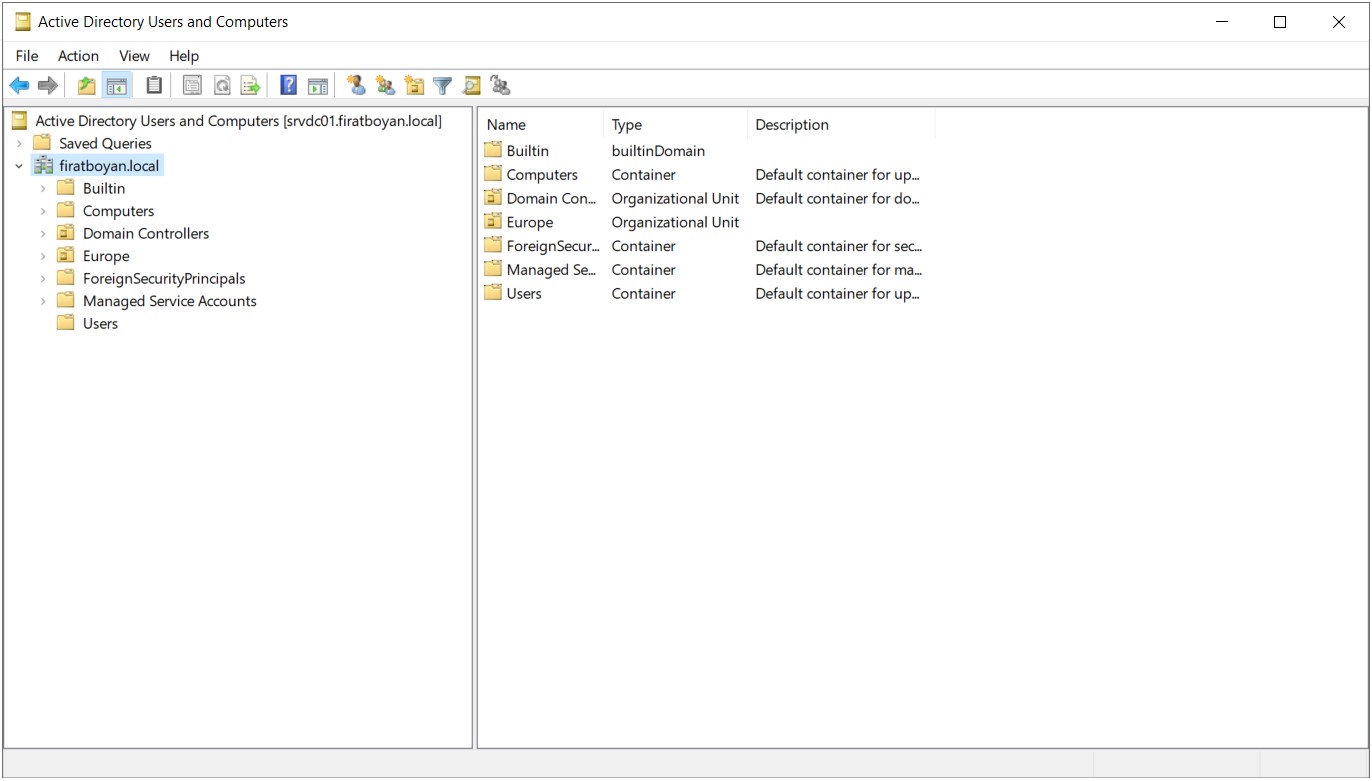Click 'Default container for ma...' description
This screenshot has width=1372, height=781.
point(839,270)
